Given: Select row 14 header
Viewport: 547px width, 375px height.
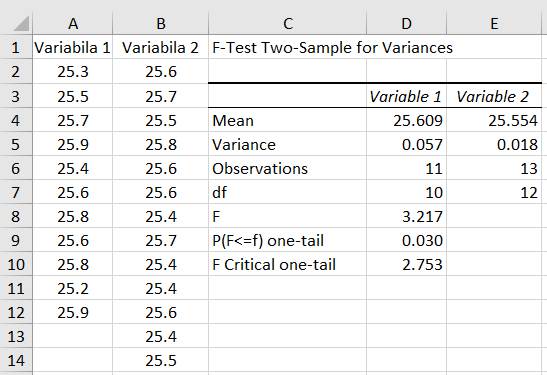Looking at the screenshot, I should tap(16, 360).
